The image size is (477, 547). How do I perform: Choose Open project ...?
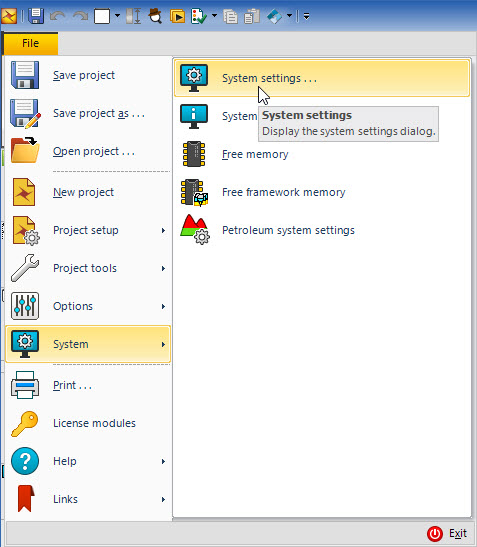[94, 151]
